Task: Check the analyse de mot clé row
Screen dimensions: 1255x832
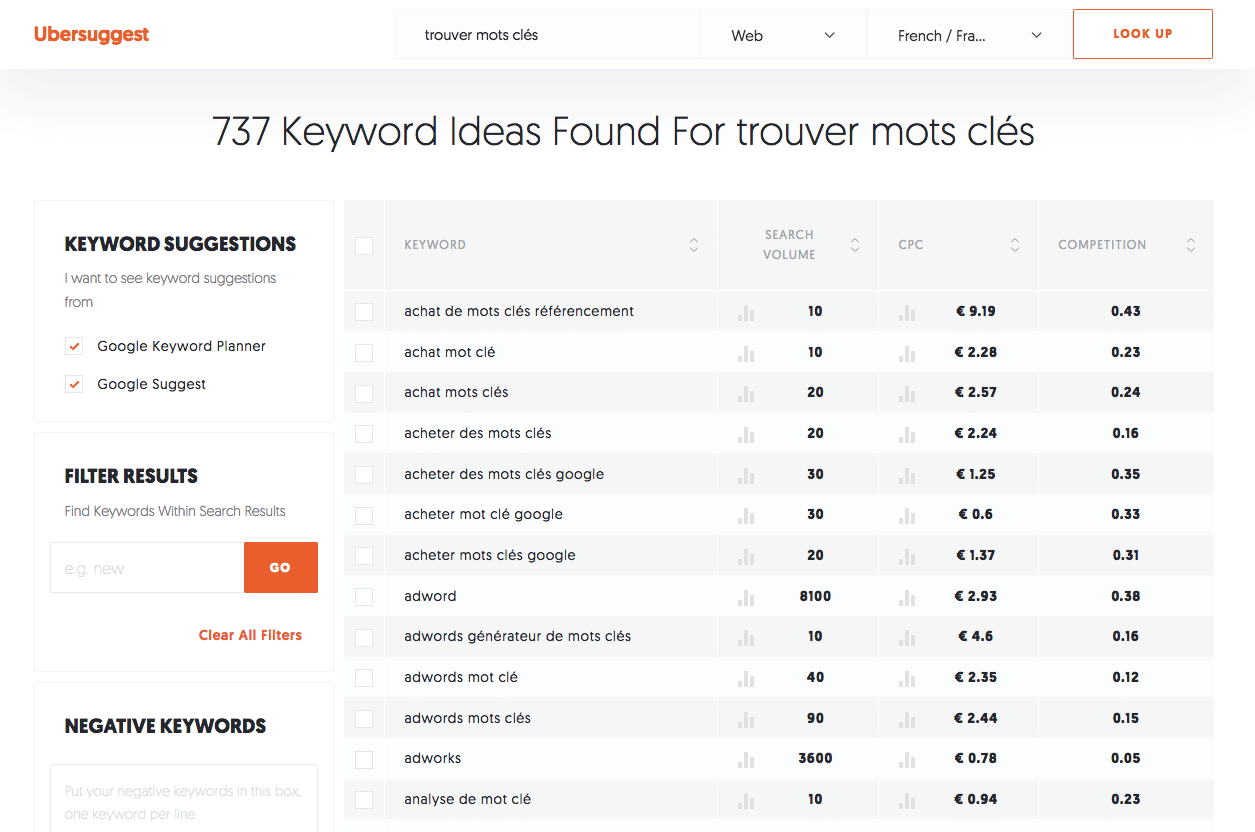Action: pos(364,800)
